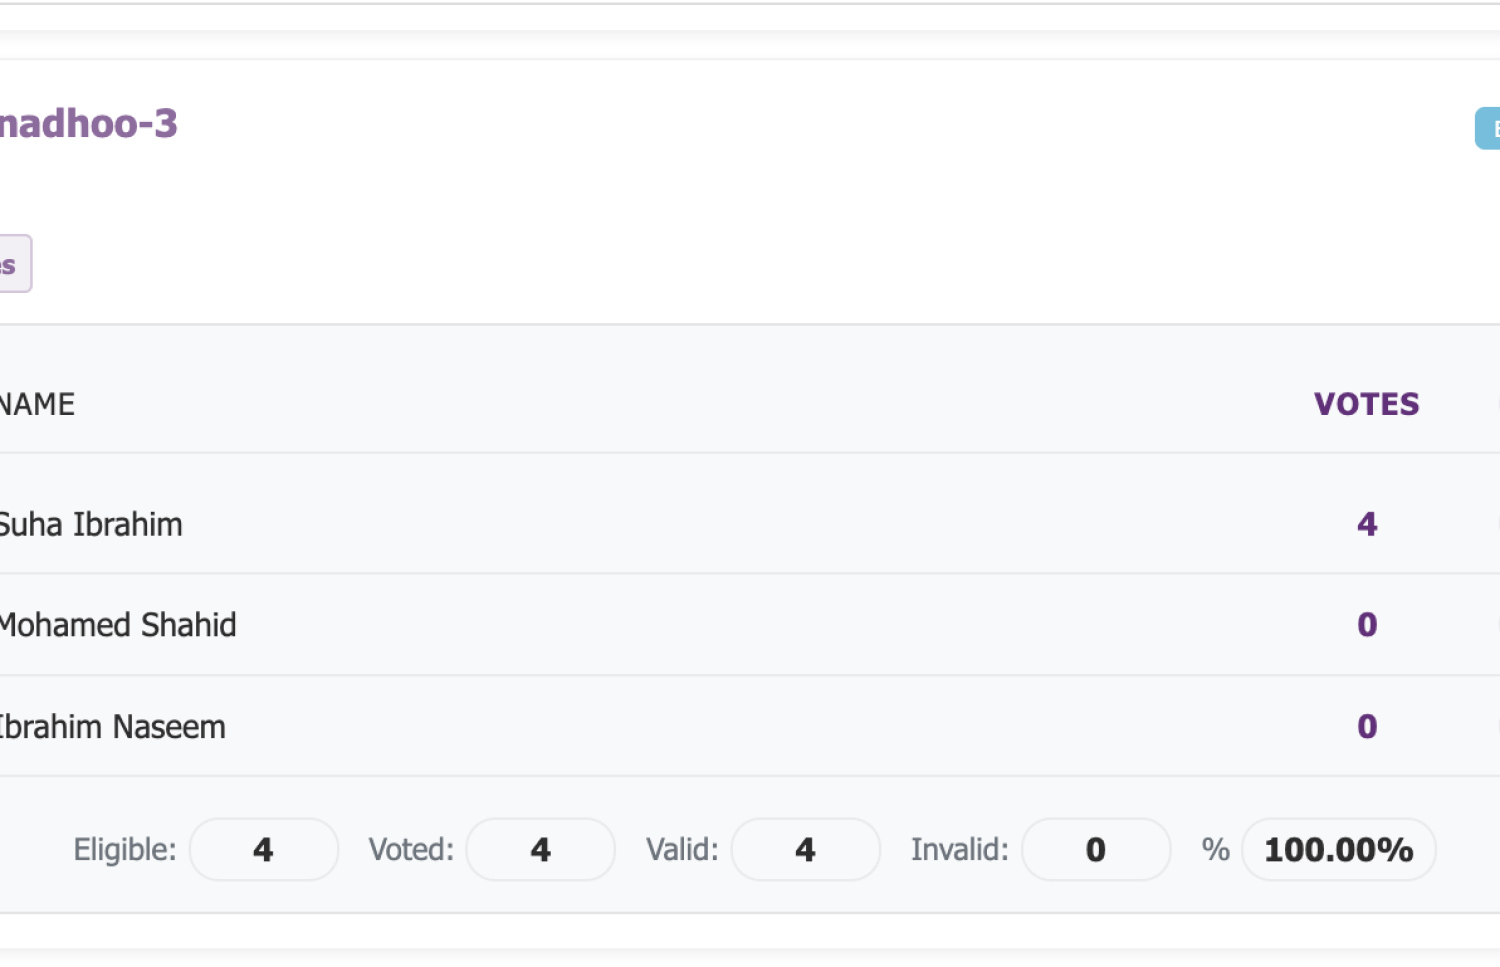Click the Eligible count pill
This screenshot has height=967, width=1500.
click(264, 850)
